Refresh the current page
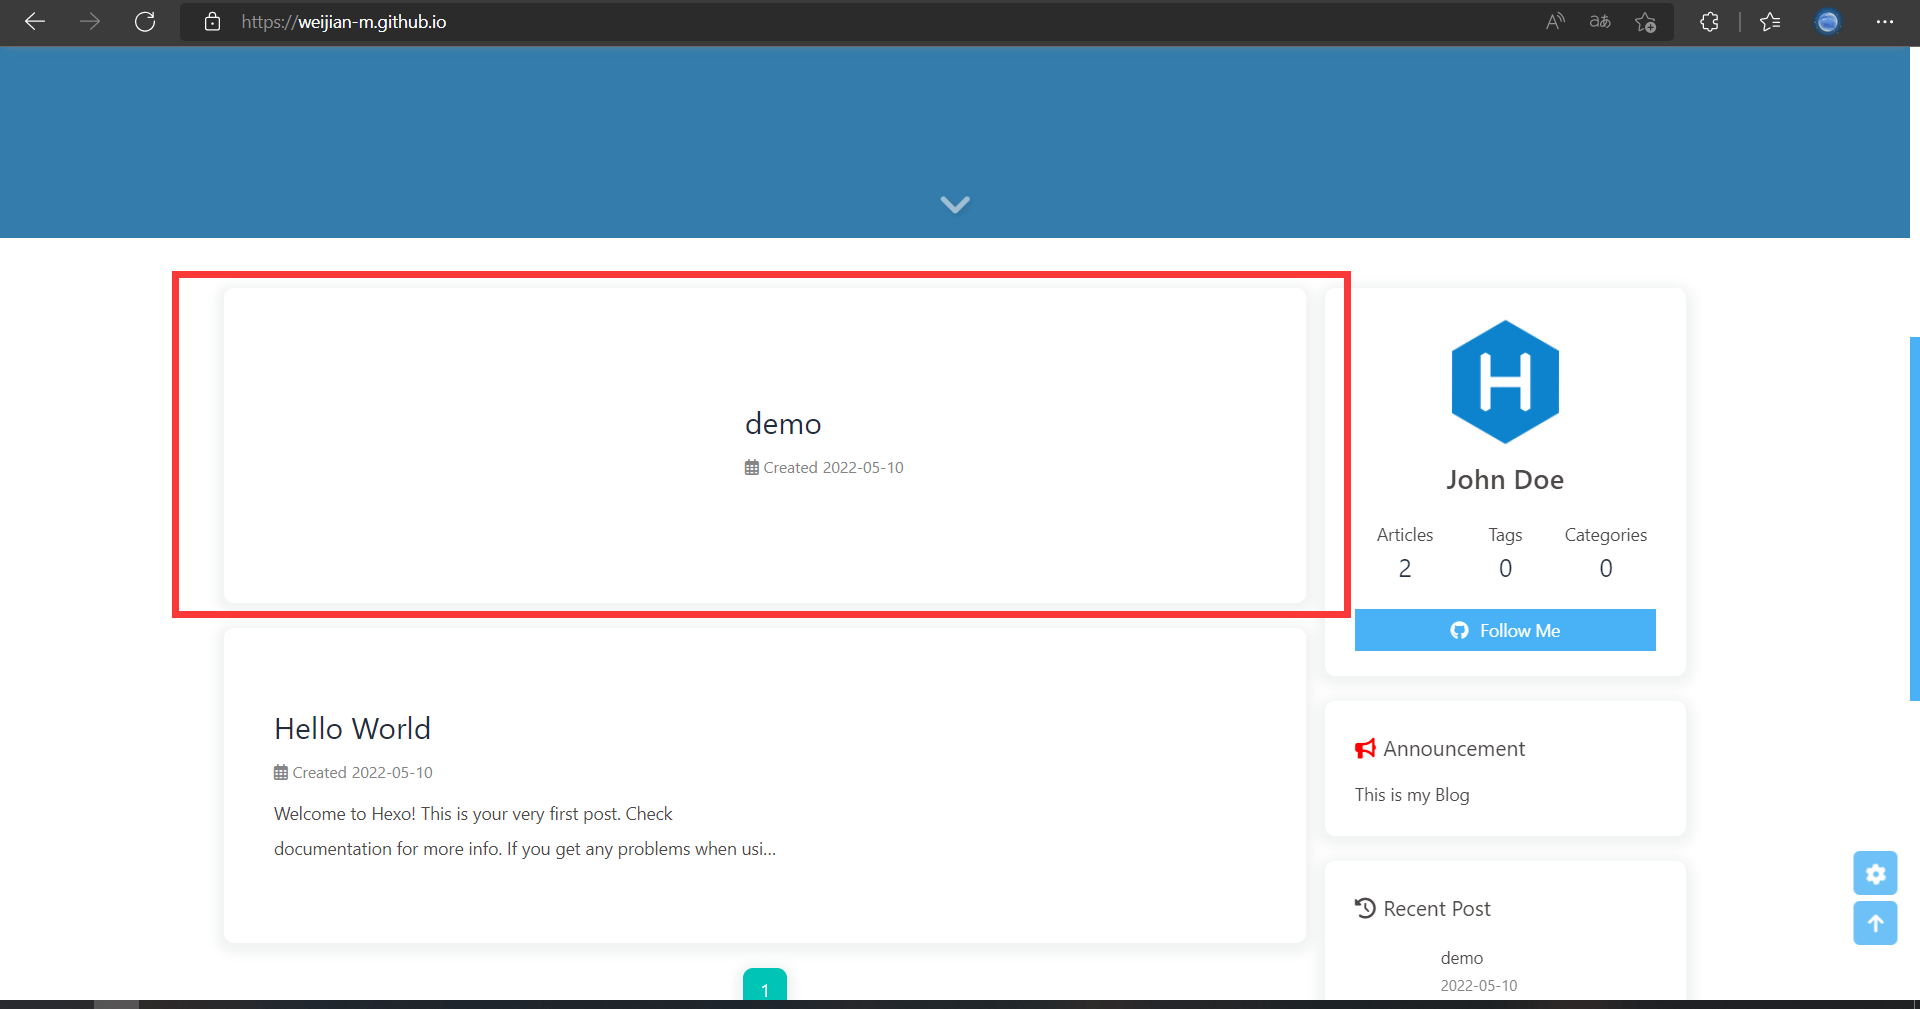The width and height of the screenshot is (1920, 1009). pyautogui.click(x=145, y=22)
